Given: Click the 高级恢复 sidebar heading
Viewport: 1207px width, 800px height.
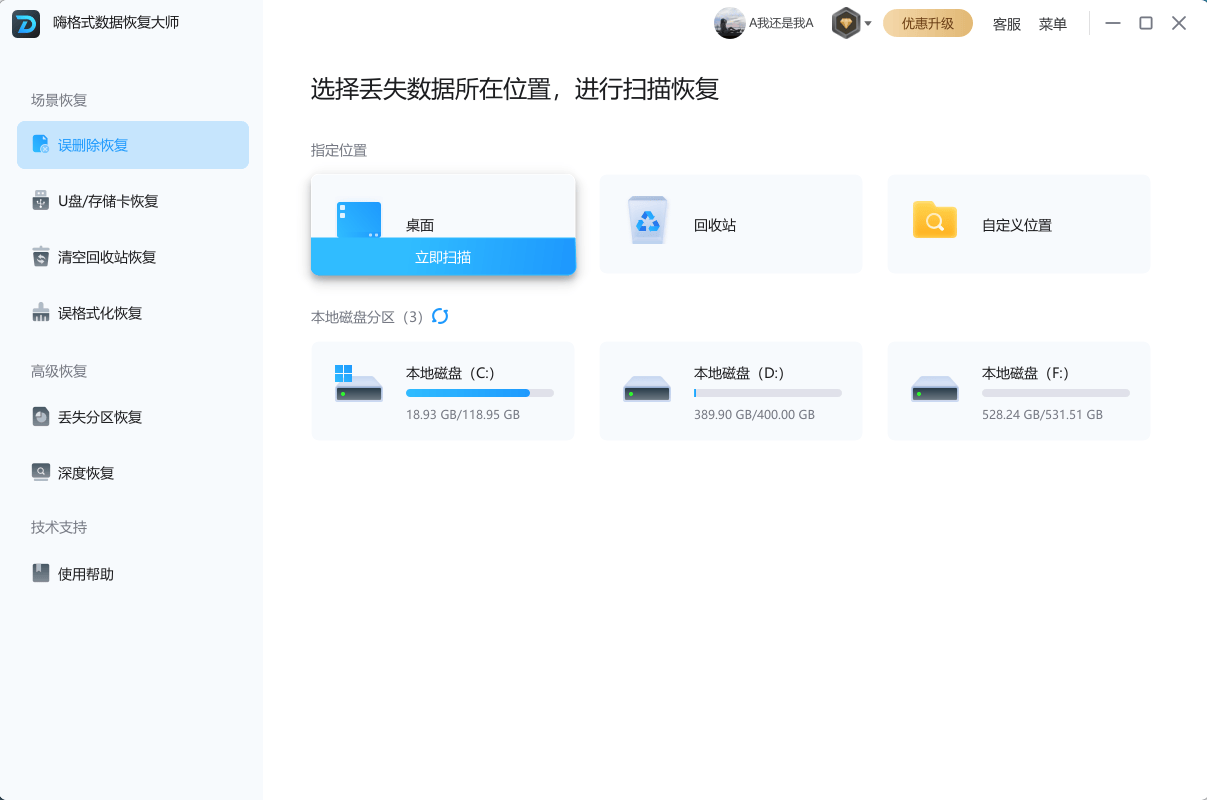Looking at the screenshot, I should coord(59,371).
